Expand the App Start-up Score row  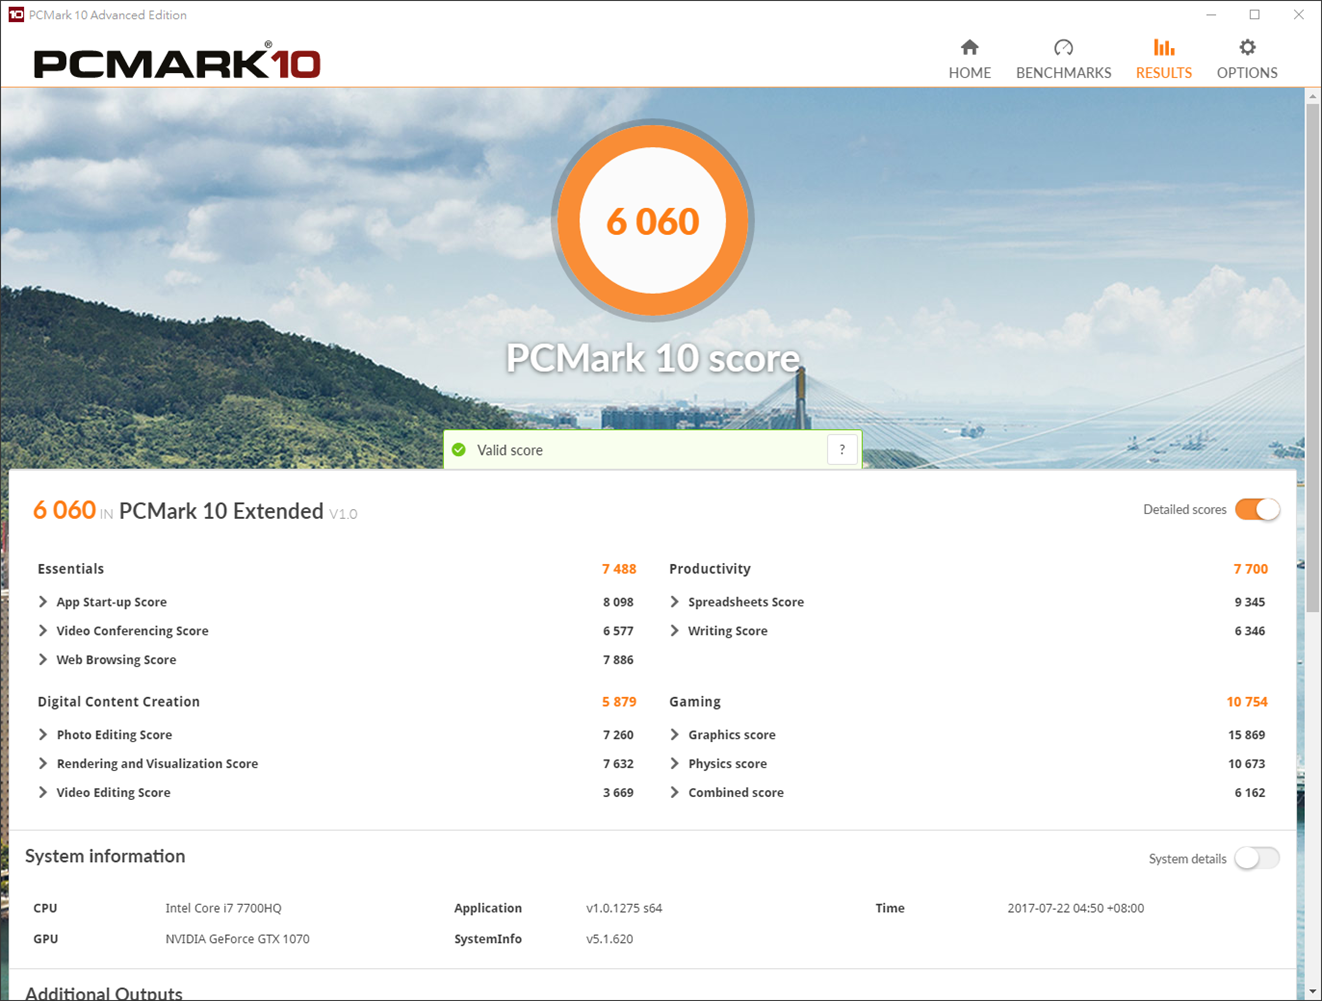click(x=43, y=602)
